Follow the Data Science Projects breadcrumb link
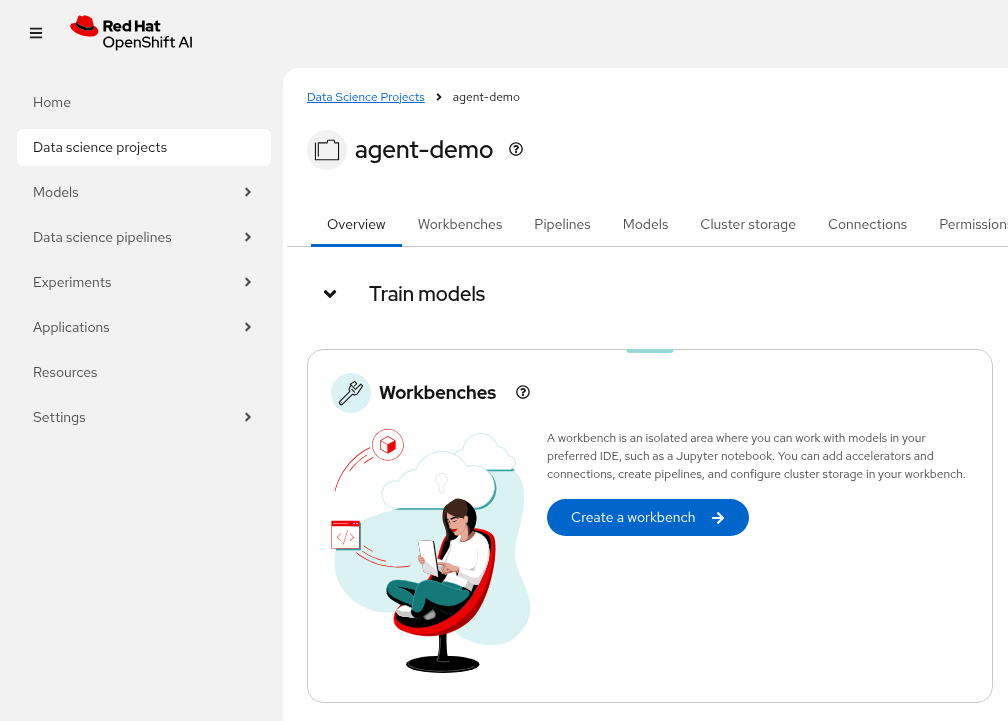This screenshot has height=721, width=1008. point(366,97)
